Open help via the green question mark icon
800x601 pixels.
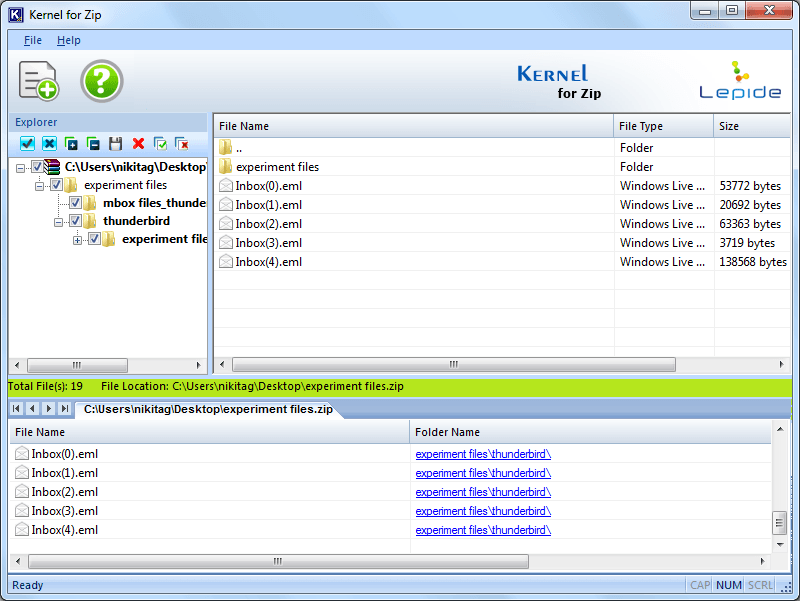click(x=102, y=81)
